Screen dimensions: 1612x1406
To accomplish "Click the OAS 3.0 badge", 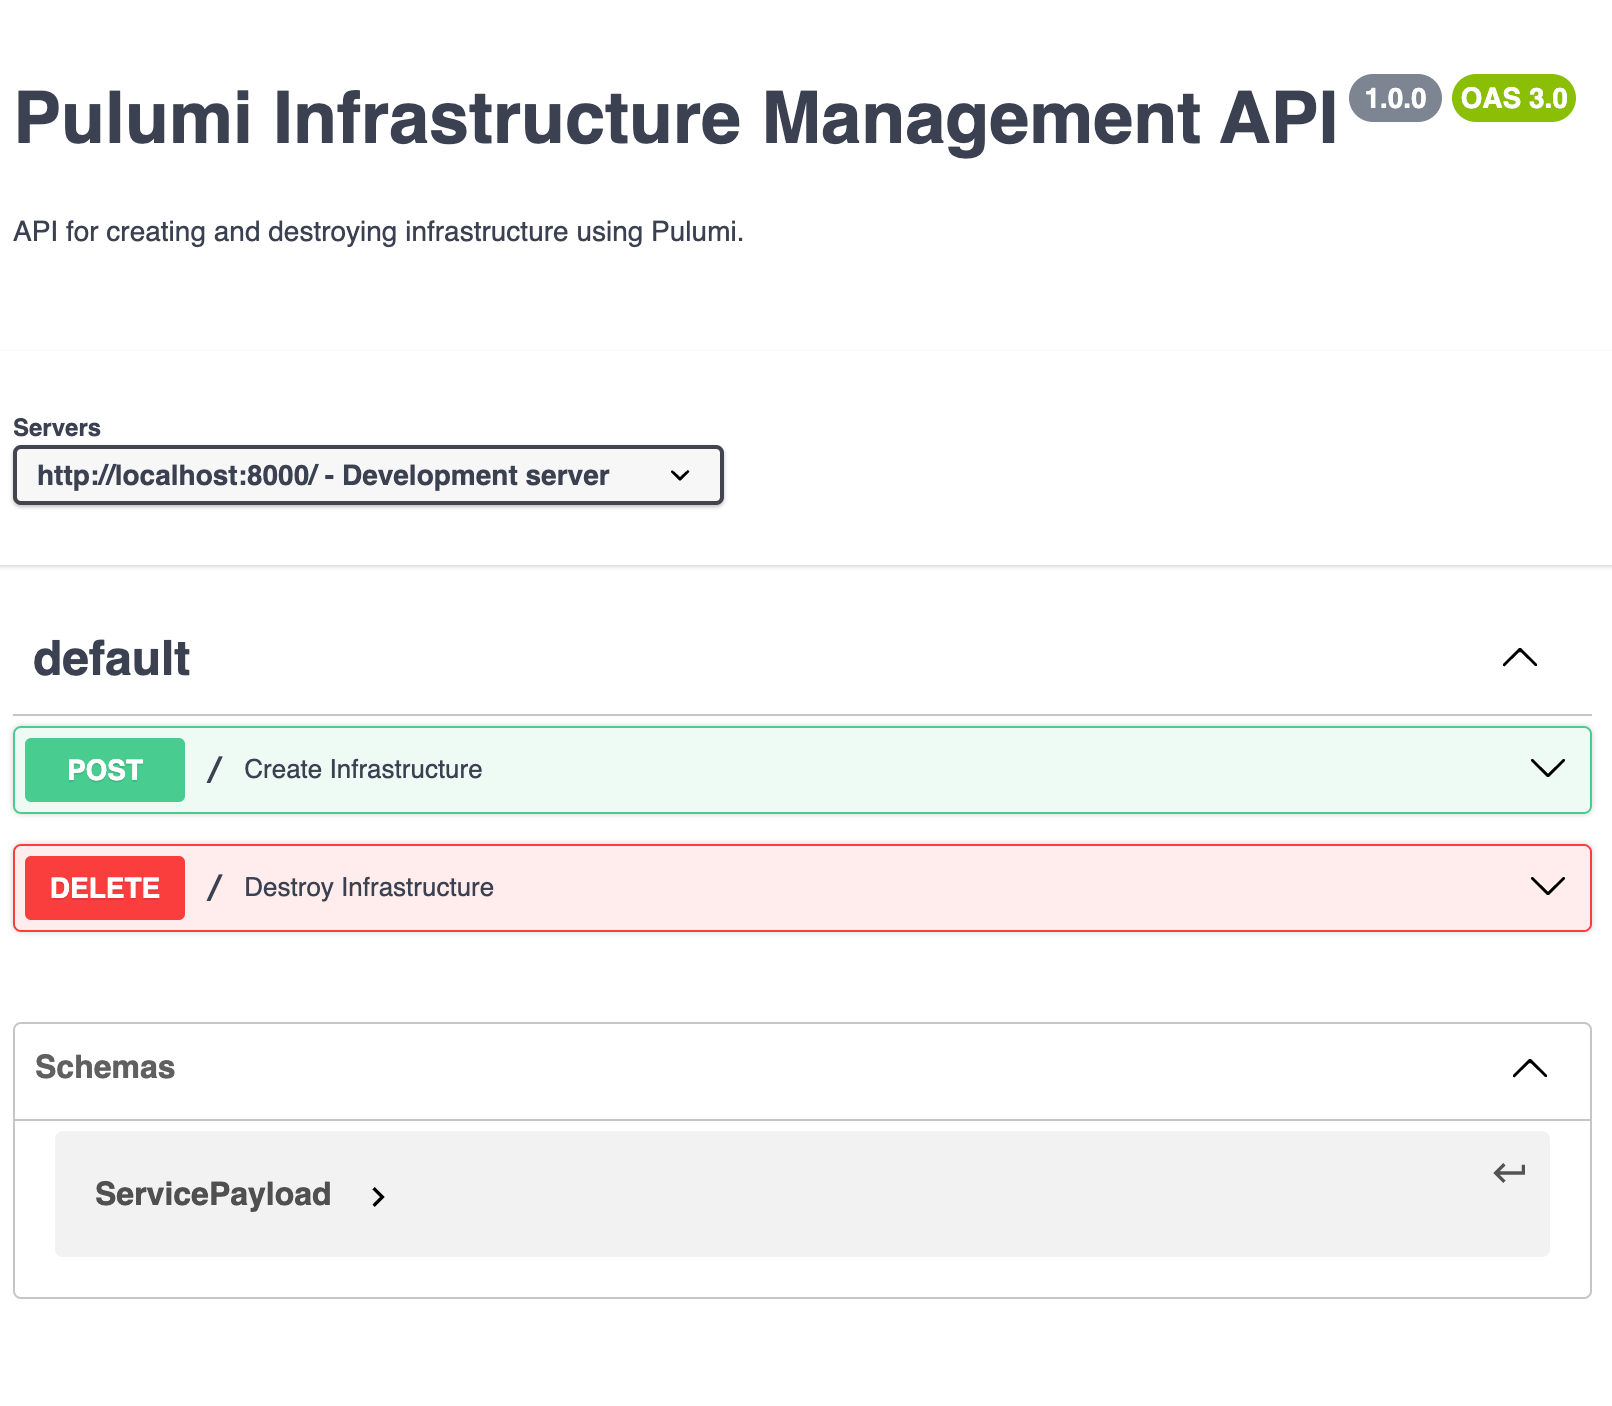I will 1514,98.
